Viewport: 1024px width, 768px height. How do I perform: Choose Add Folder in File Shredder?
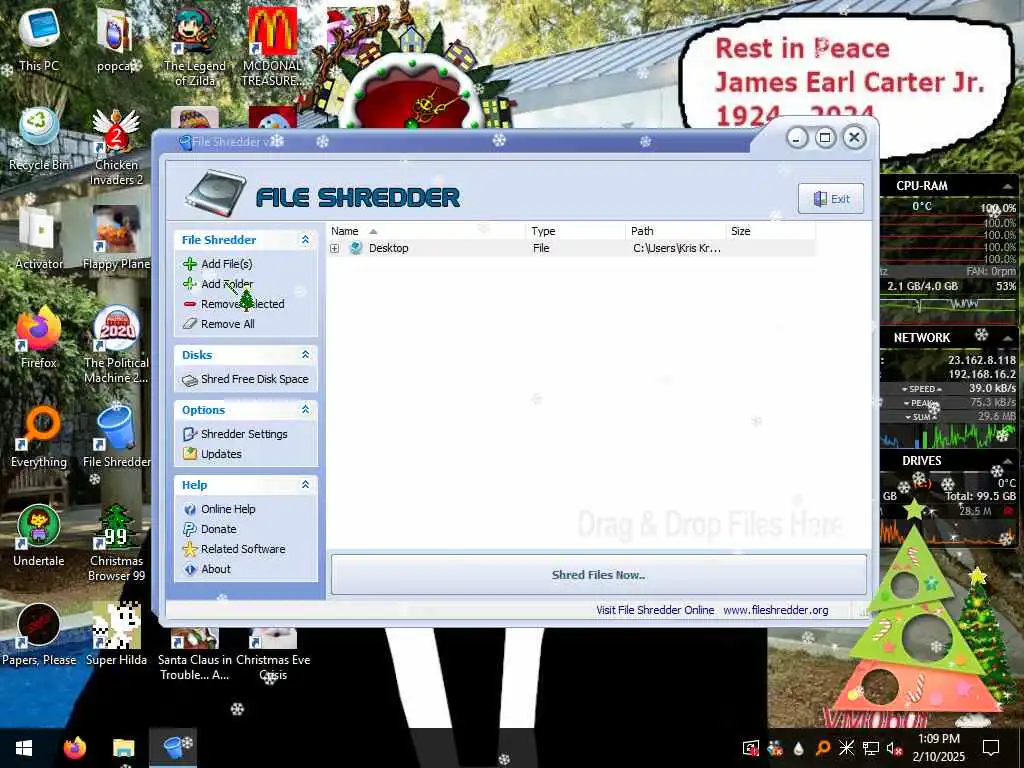tap(226, 284)
